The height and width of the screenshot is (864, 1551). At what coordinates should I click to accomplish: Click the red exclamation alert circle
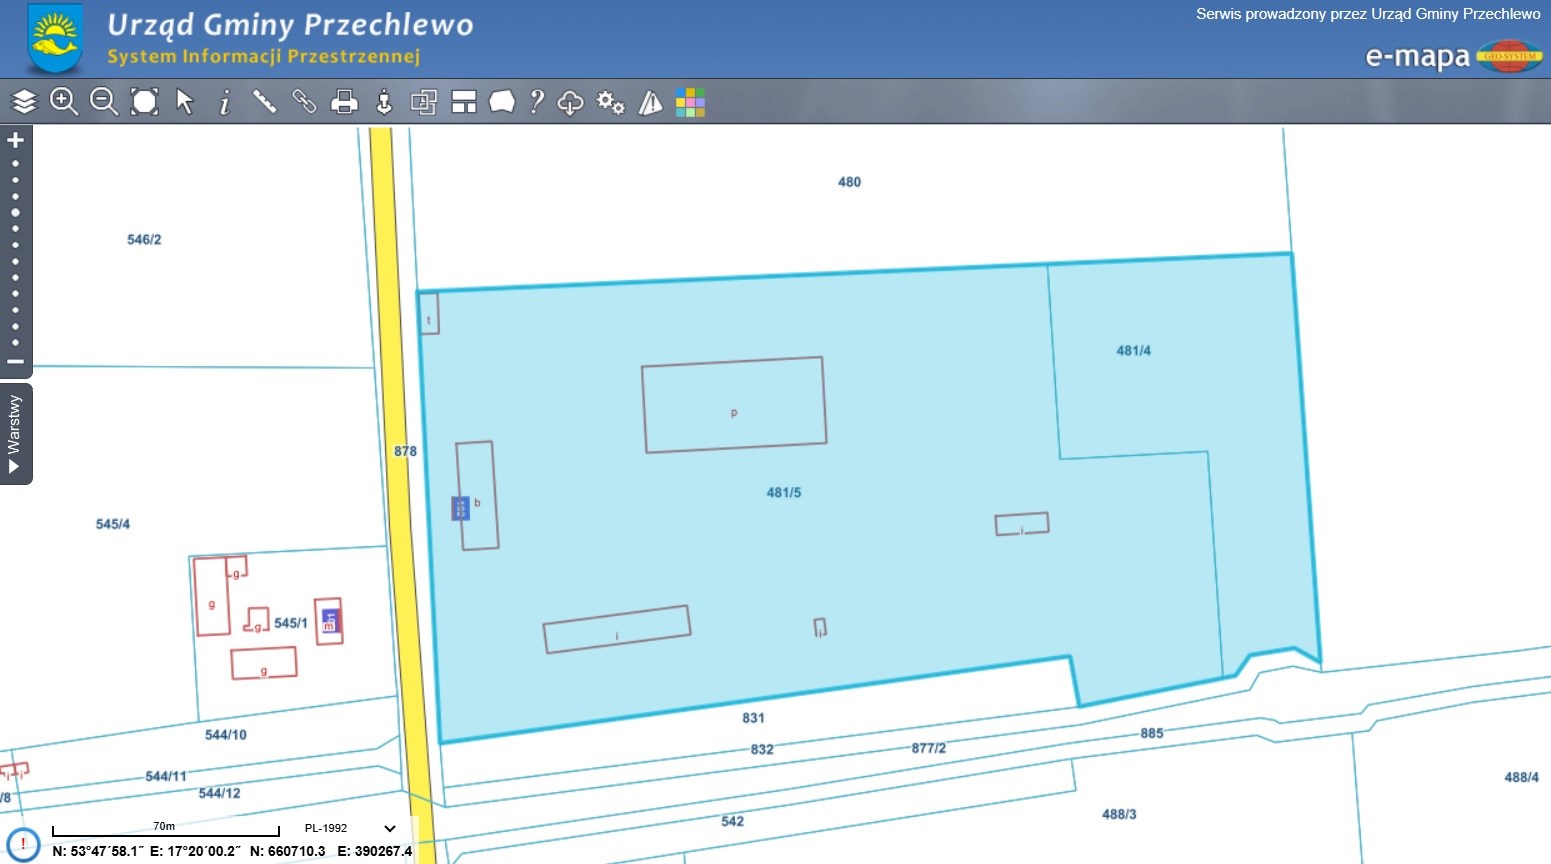[23, 844]
